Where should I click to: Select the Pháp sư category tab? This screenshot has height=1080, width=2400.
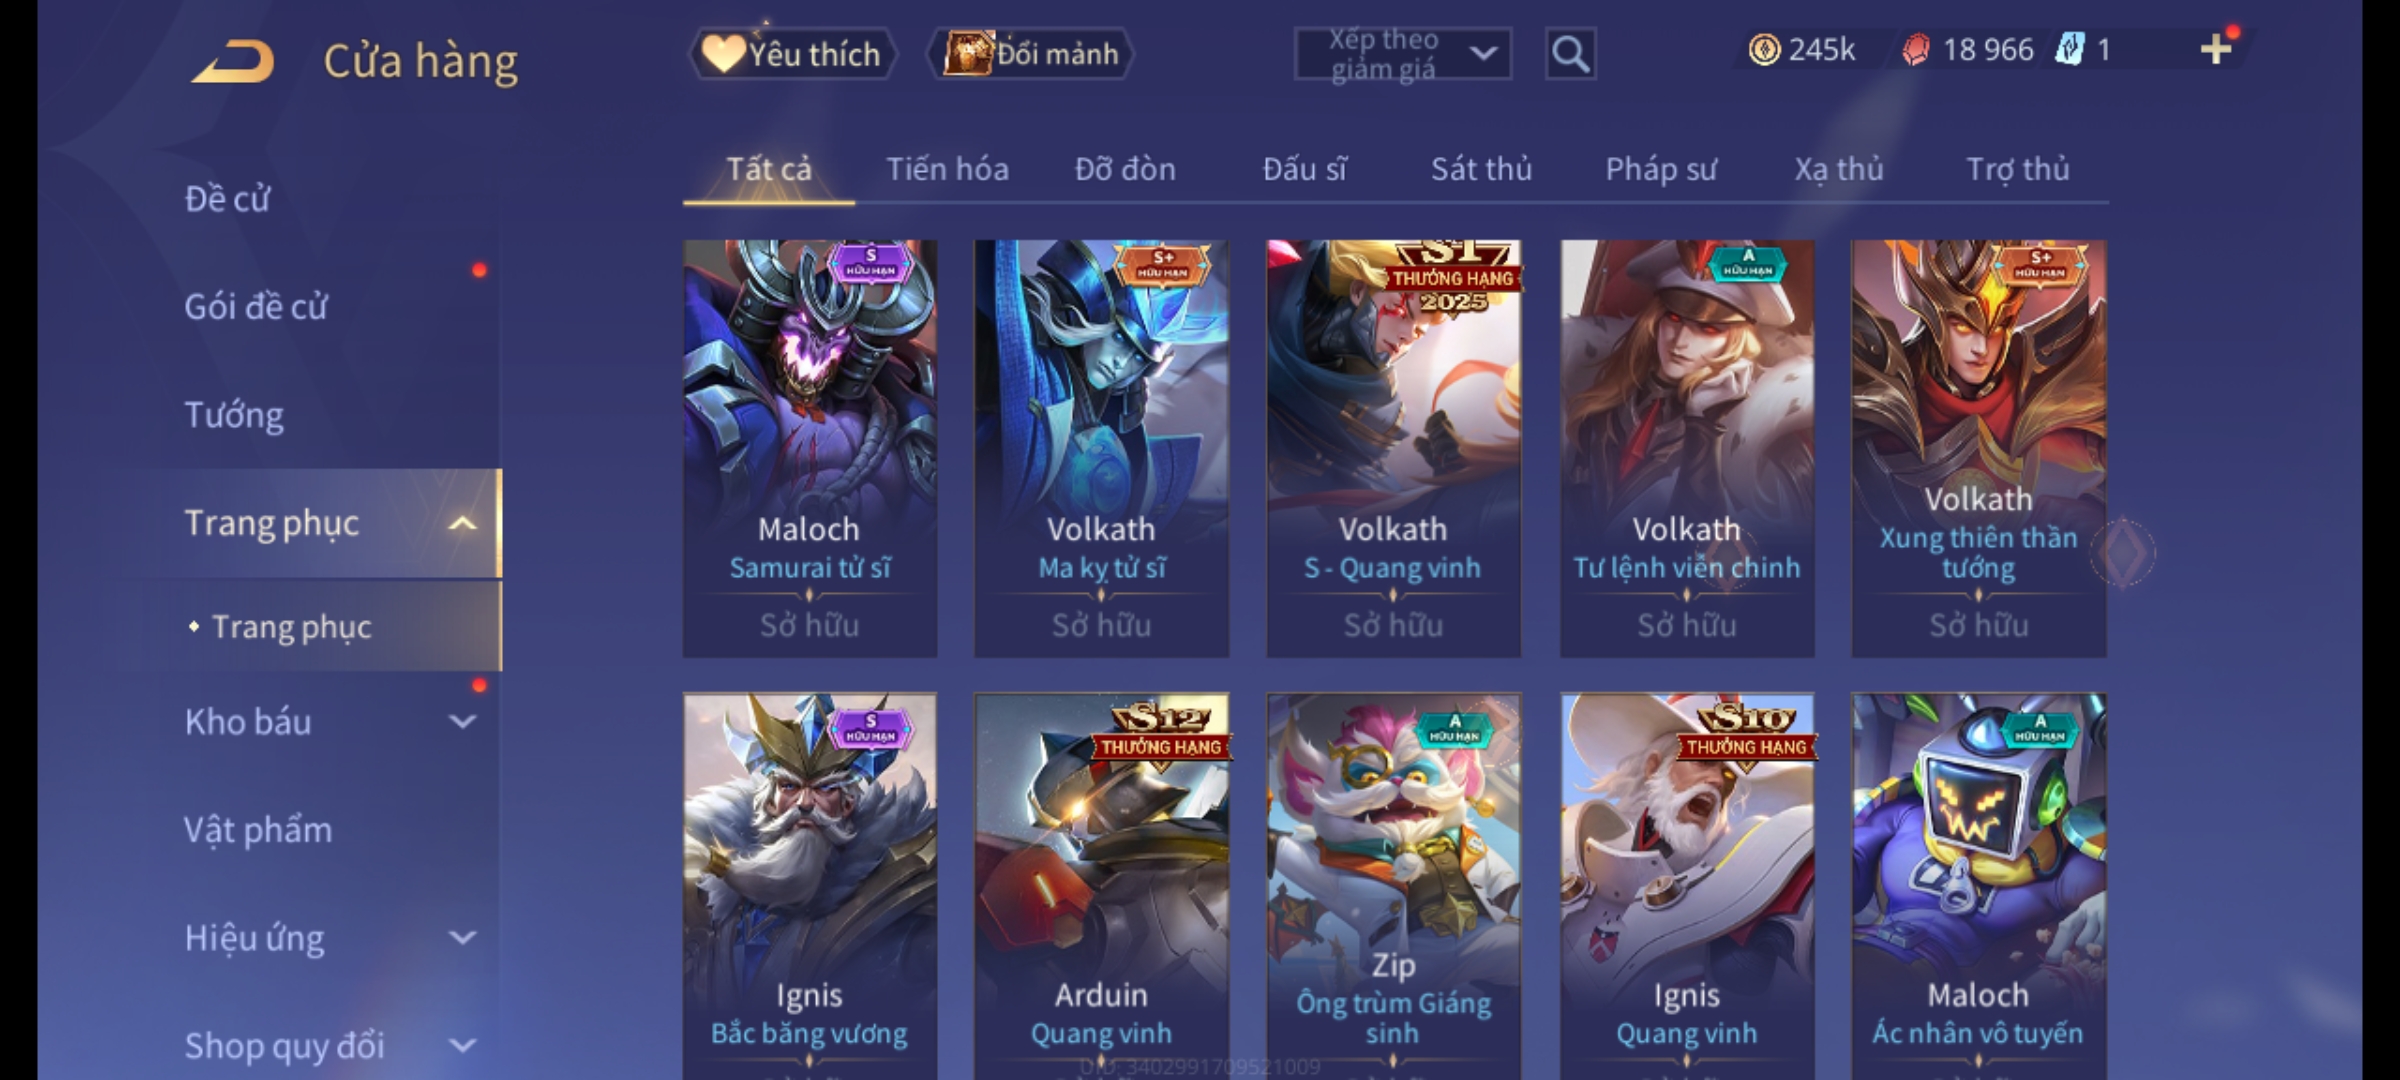tap(1661, 169)
